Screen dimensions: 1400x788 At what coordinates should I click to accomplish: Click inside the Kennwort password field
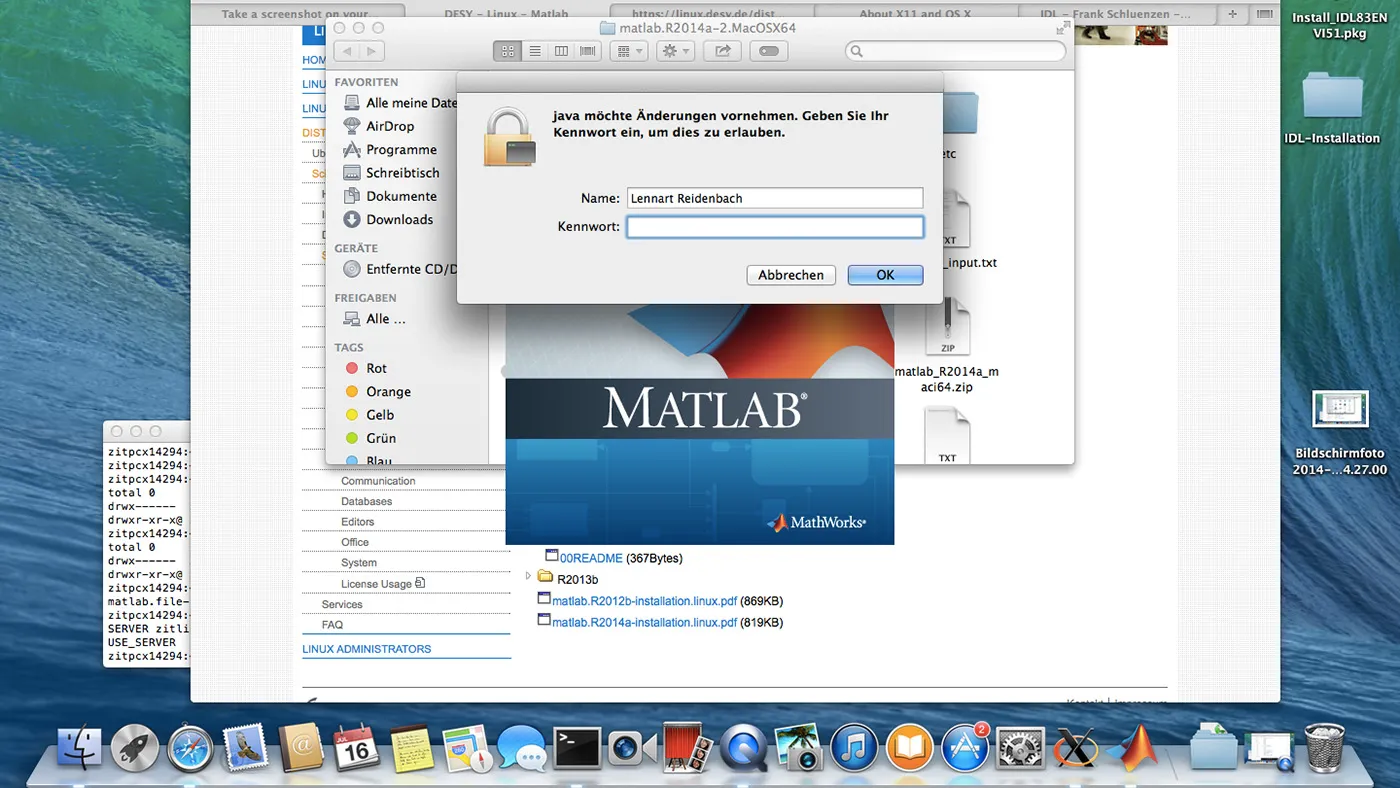(x=775, y=227)
